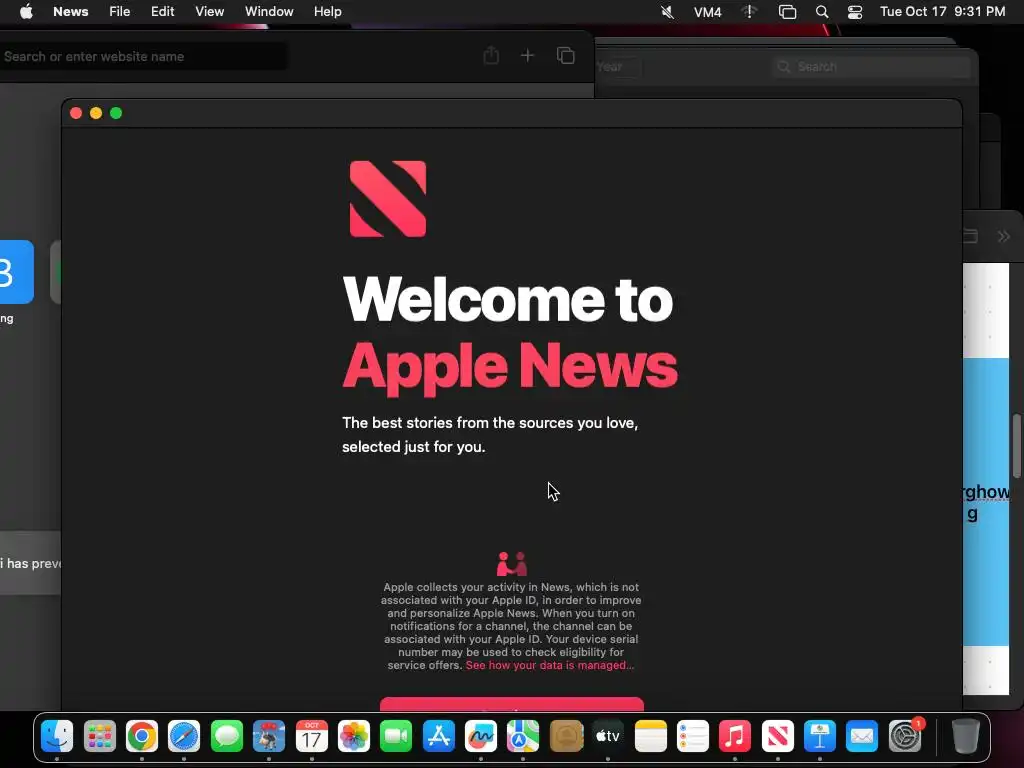This screenshot has width=1024, height=768.
Task: Select the Year tab in background window
Action: pyautogui.click(x=617, y=67)
